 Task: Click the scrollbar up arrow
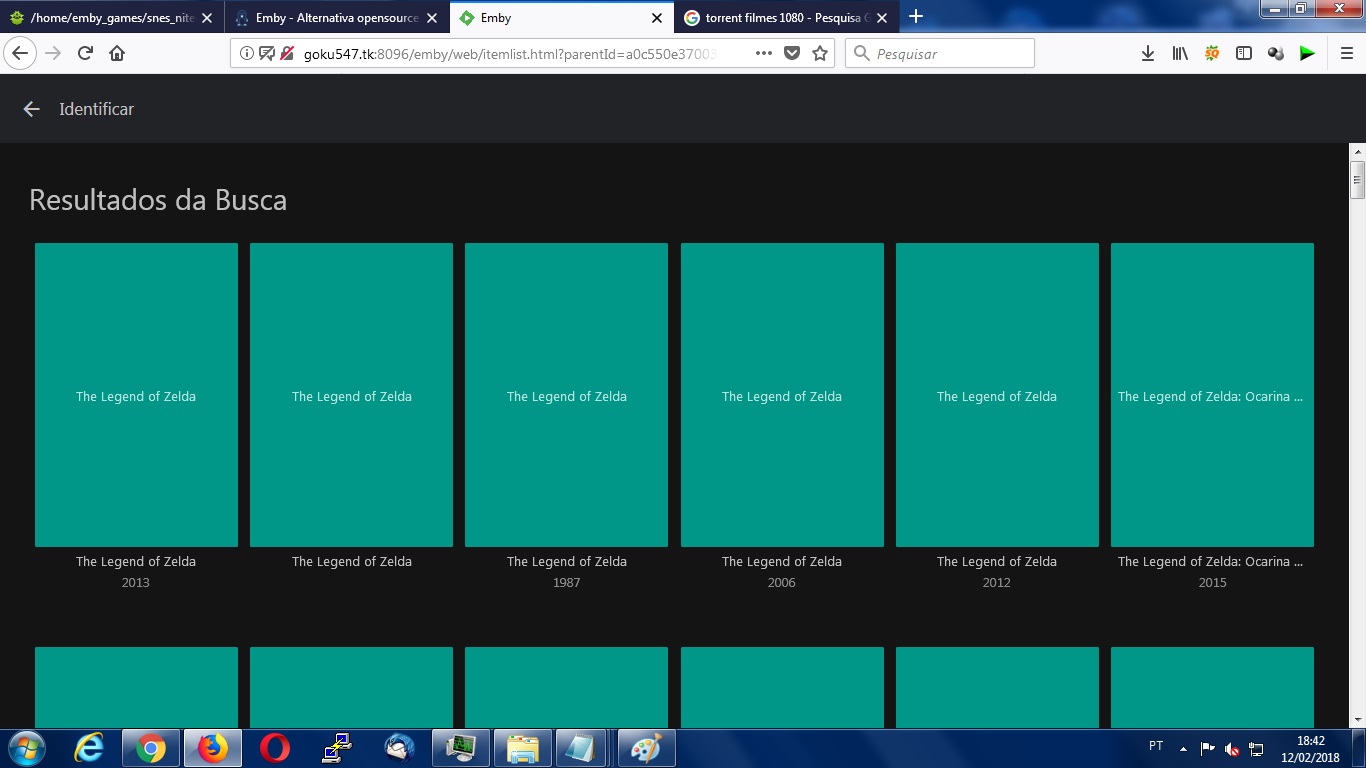pyautogui.click(x=1357, y=151)
